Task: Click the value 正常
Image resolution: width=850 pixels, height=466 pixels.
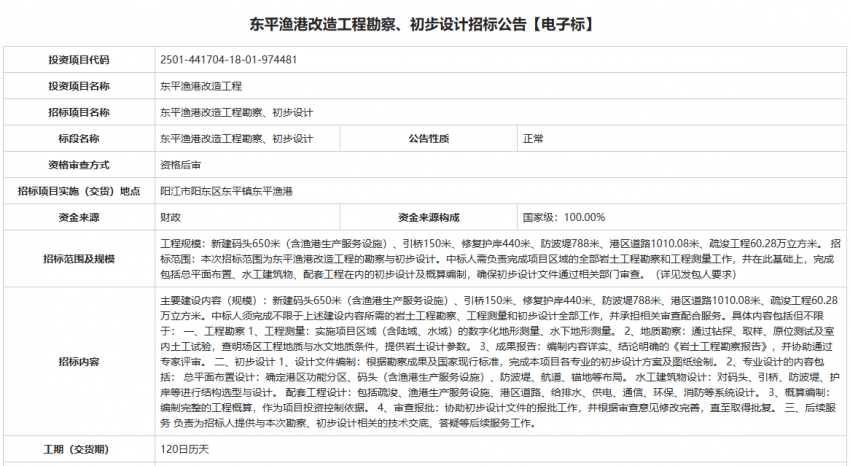Action: 533,139
